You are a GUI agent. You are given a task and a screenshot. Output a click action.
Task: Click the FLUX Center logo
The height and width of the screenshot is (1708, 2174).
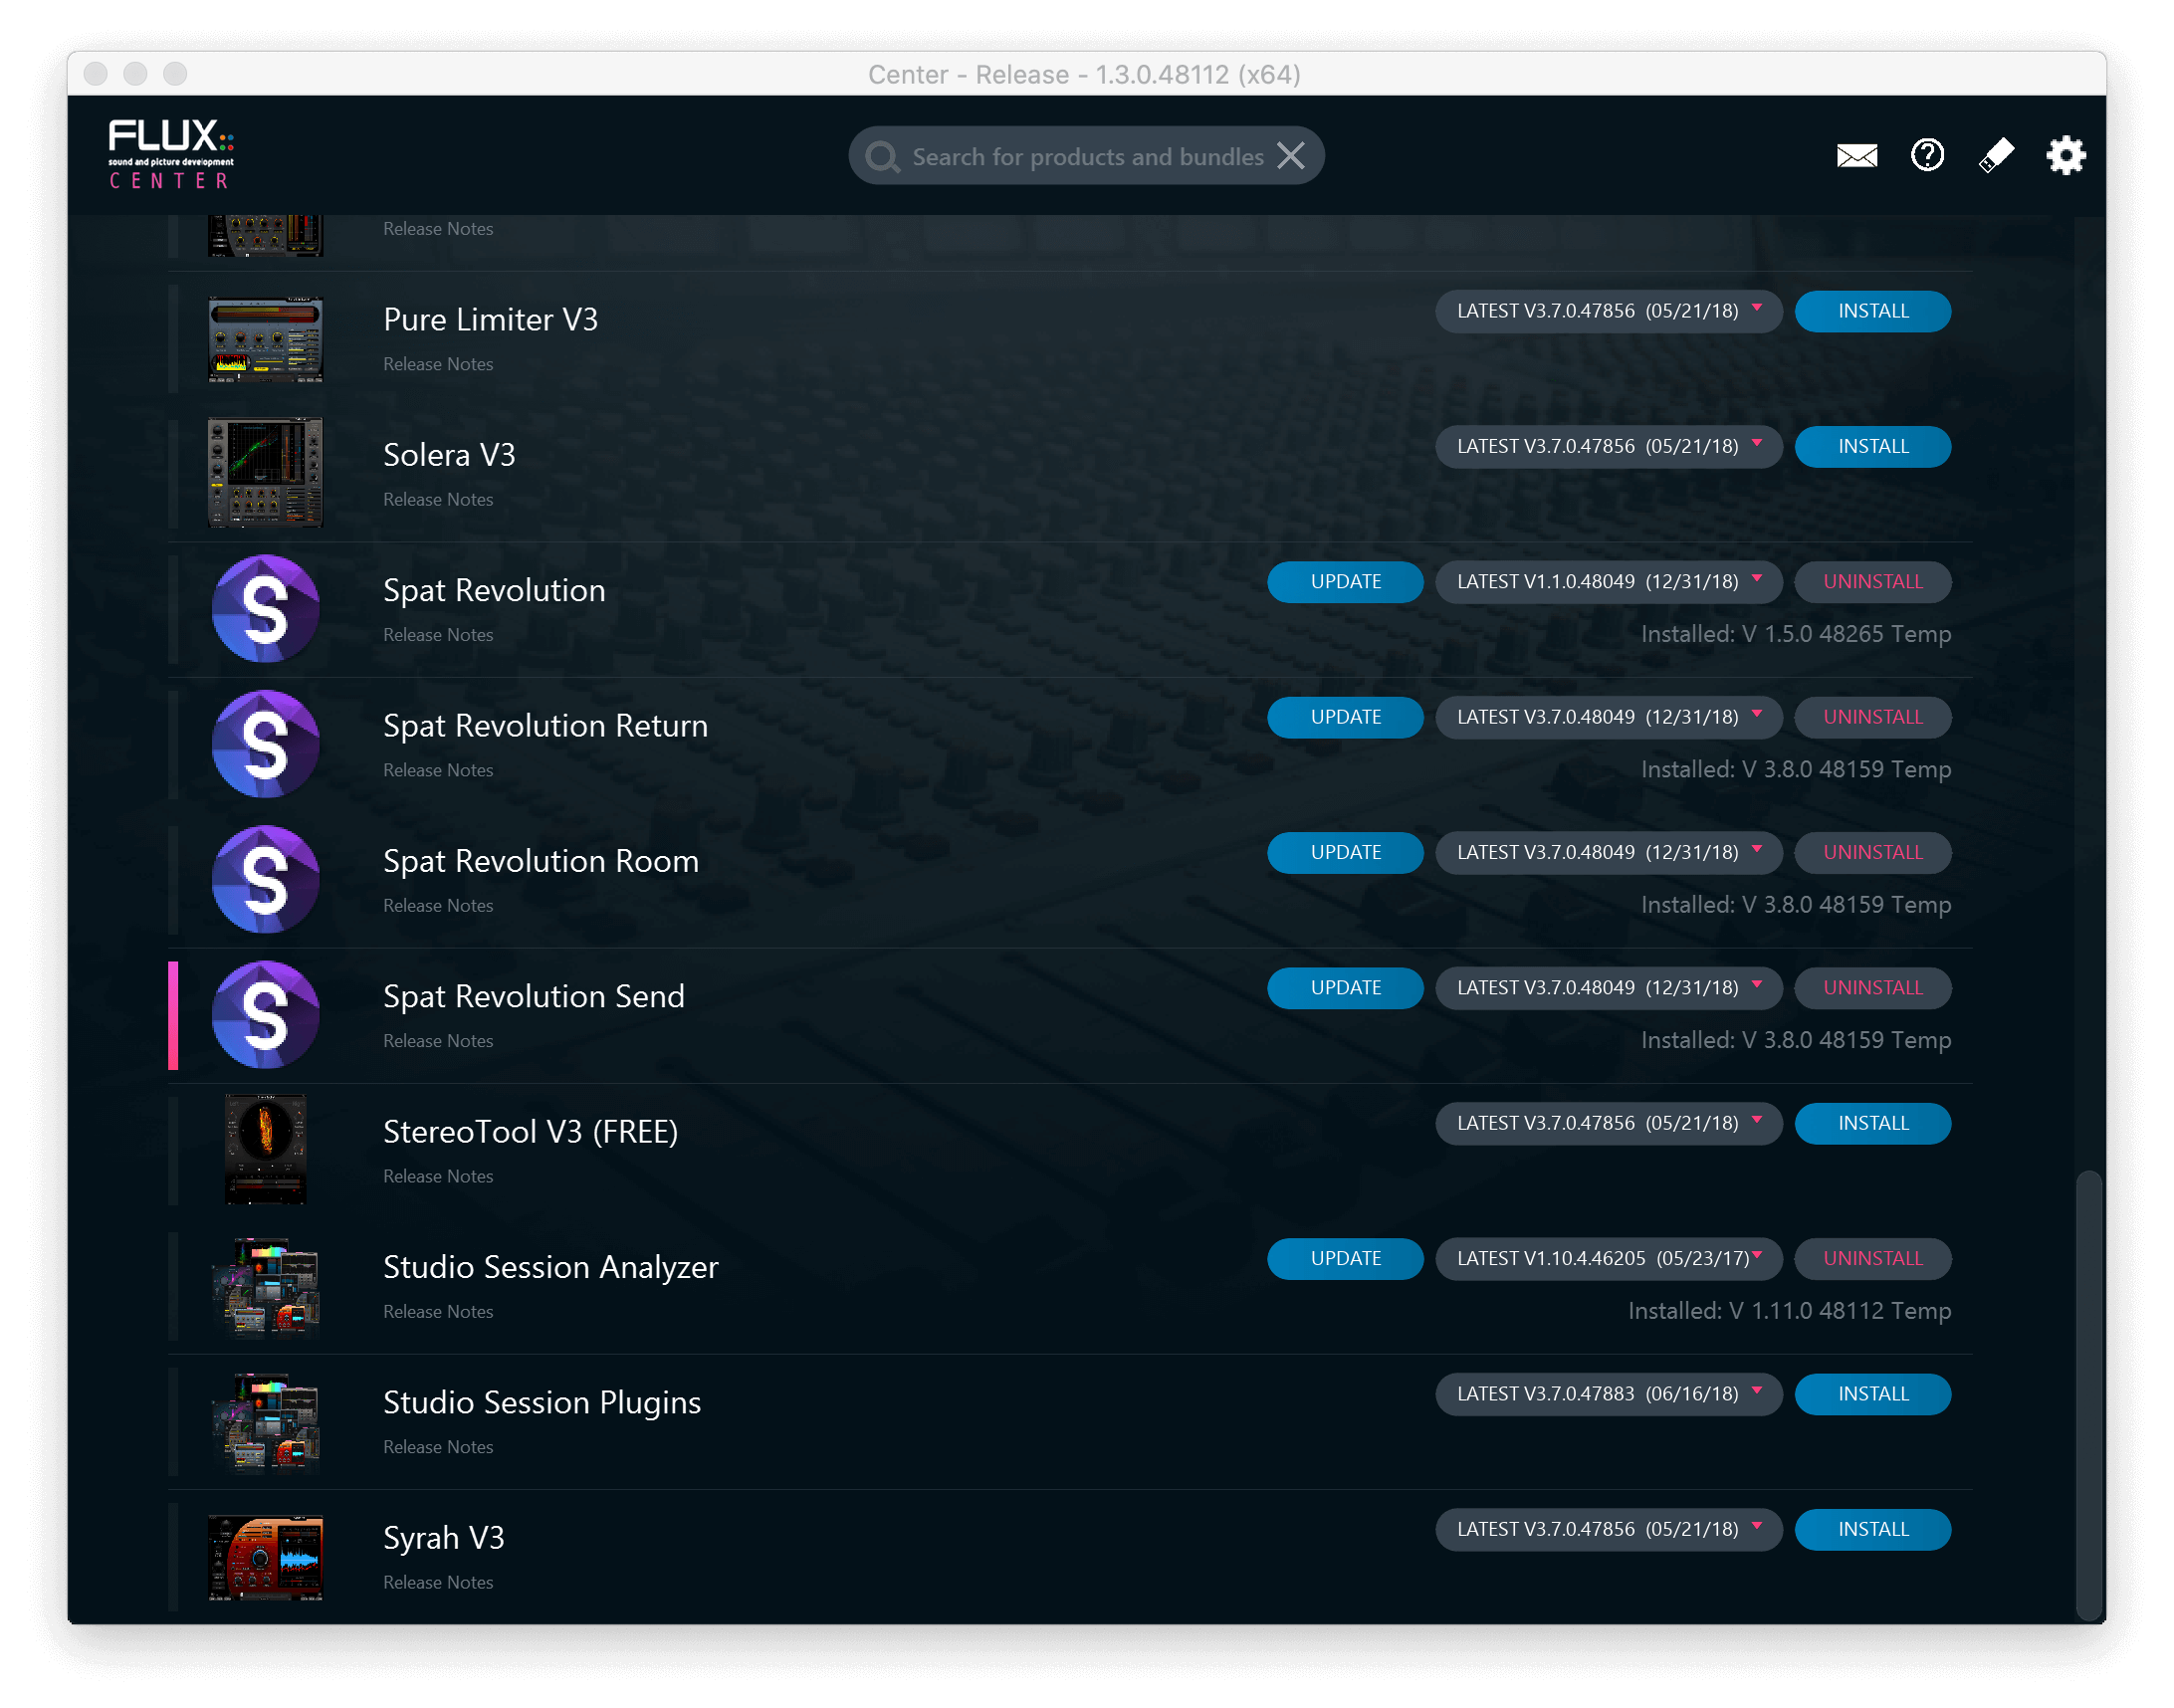click(171, 154)
